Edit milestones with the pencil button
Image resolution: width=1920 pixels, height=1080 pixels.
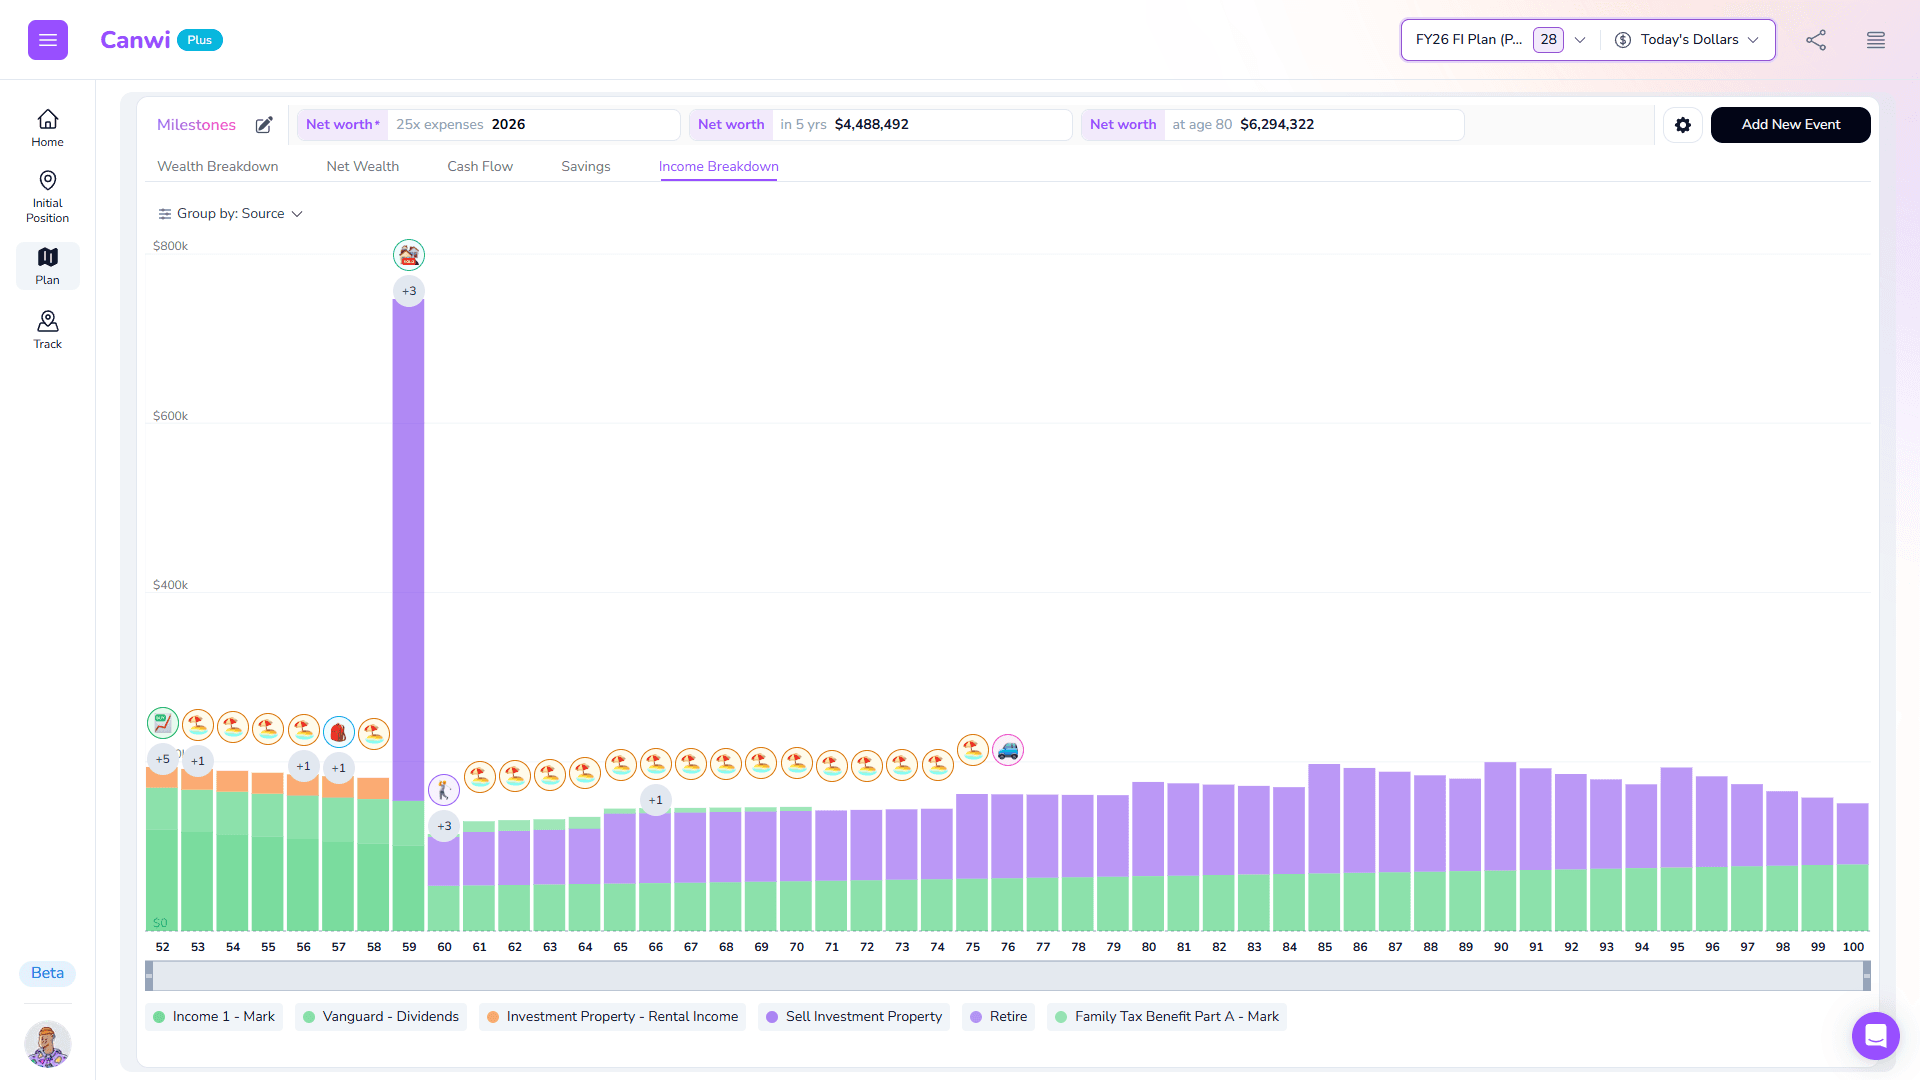coord(263,125)
